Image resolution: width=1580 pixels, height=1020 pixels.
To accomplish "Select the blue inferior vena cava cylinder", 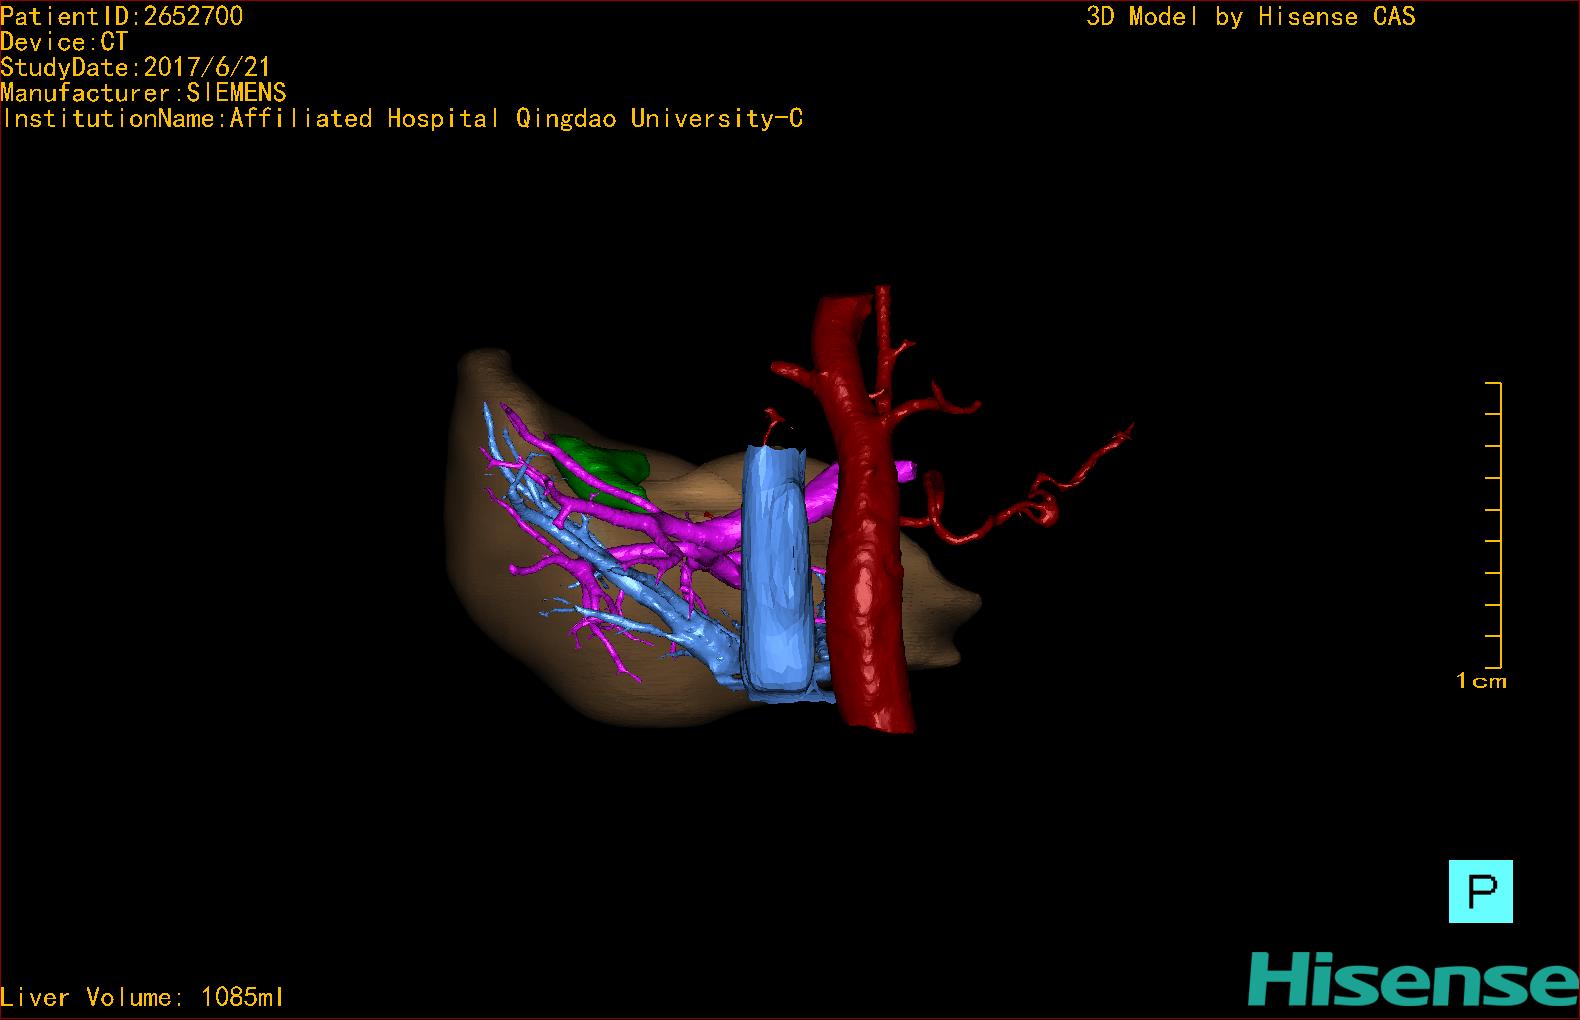I will click(776, 572).
